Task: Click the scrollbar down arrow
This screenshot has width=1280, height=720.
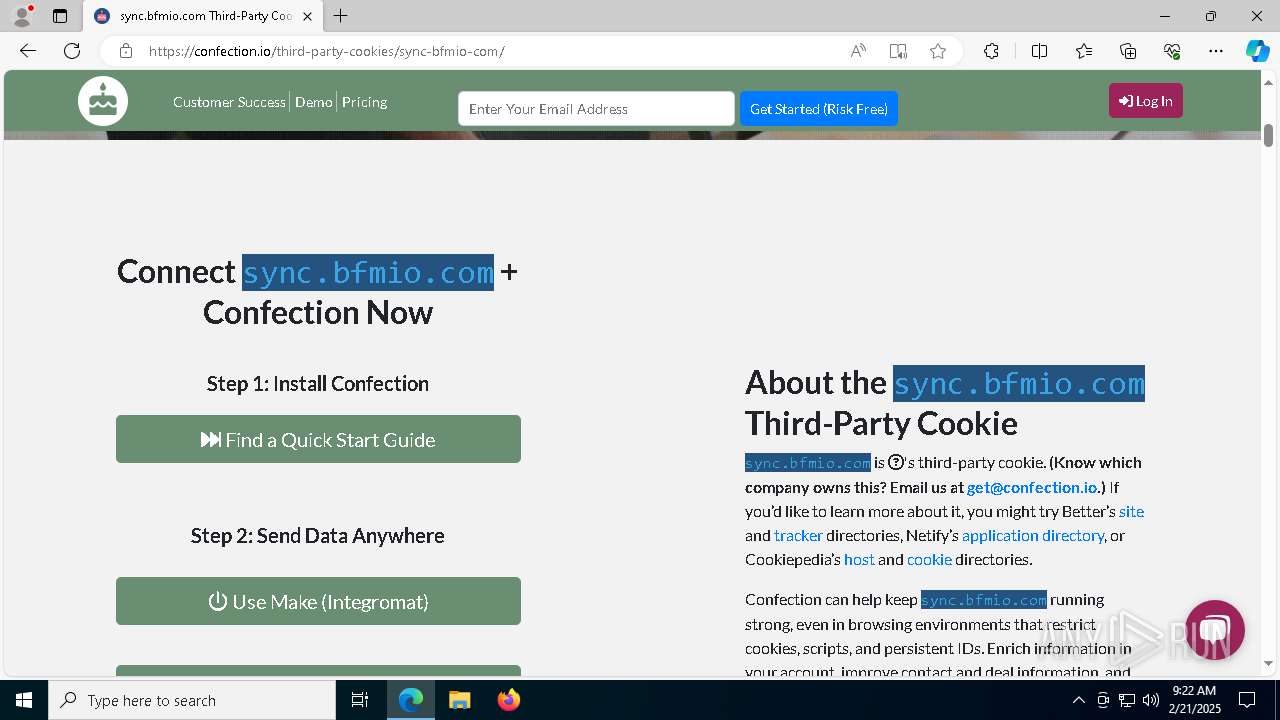Action: point(1268,664)
